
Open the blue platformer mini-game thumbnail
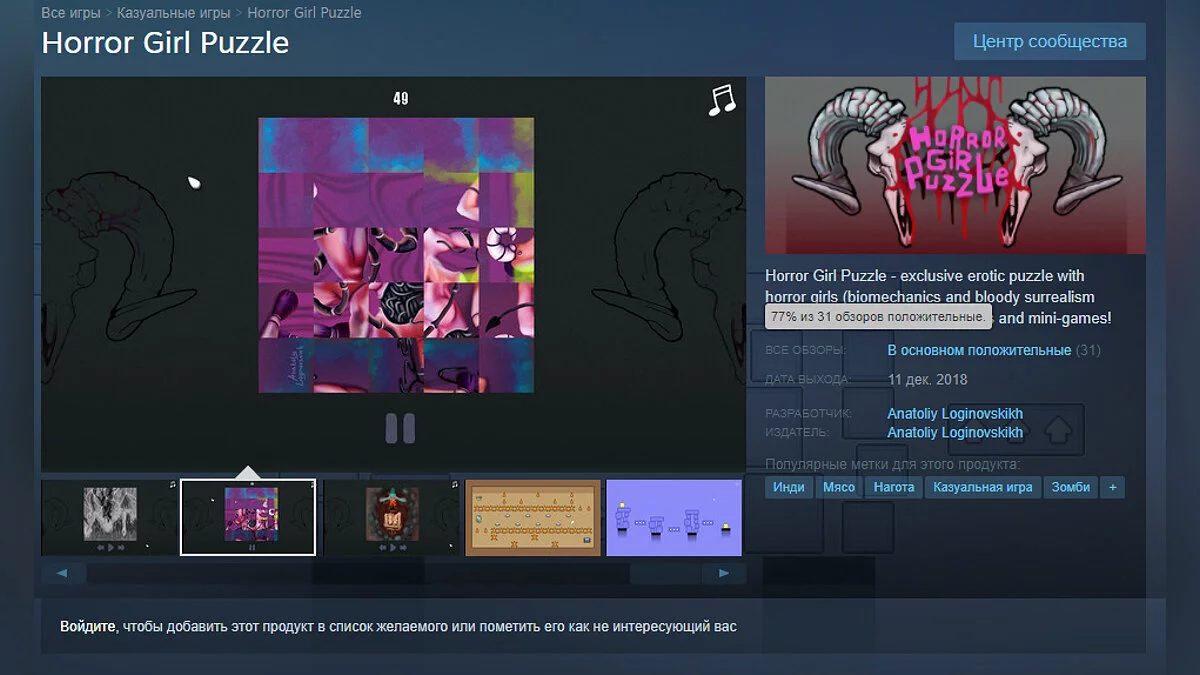(674, 517)
